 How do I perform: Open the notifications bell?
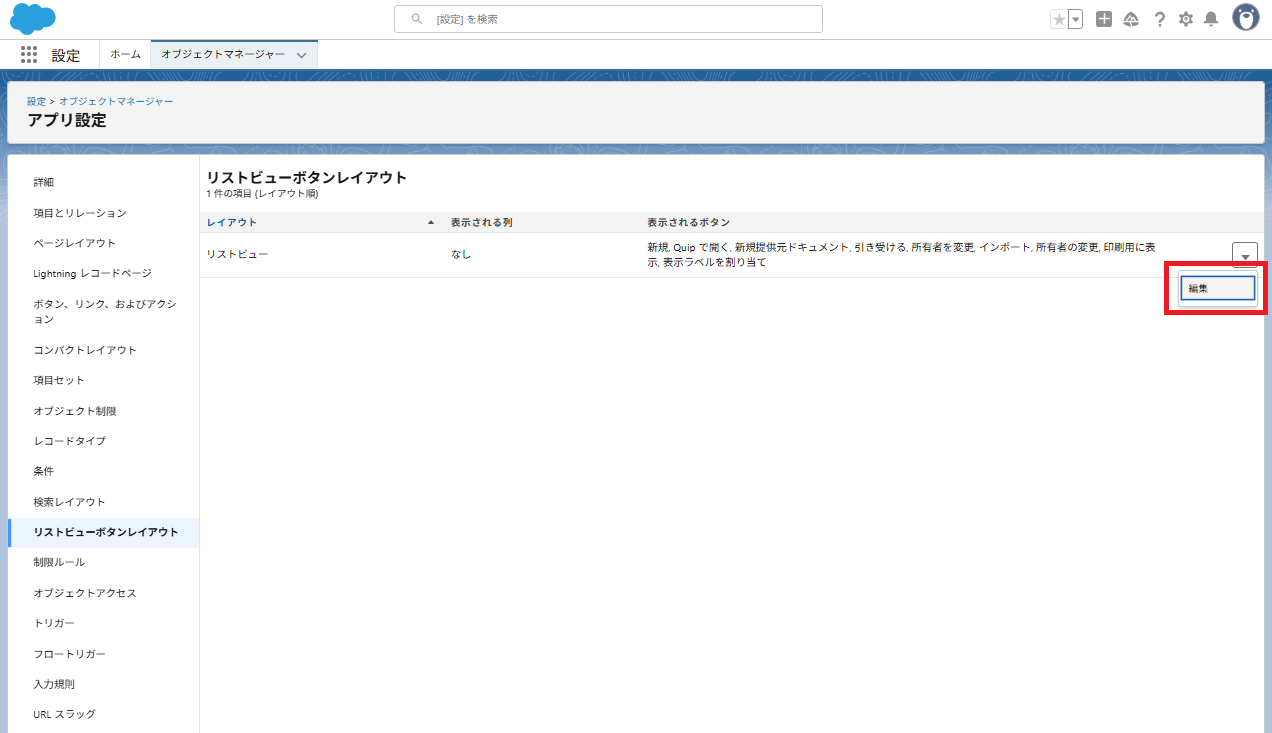[x=1211, y=19]
